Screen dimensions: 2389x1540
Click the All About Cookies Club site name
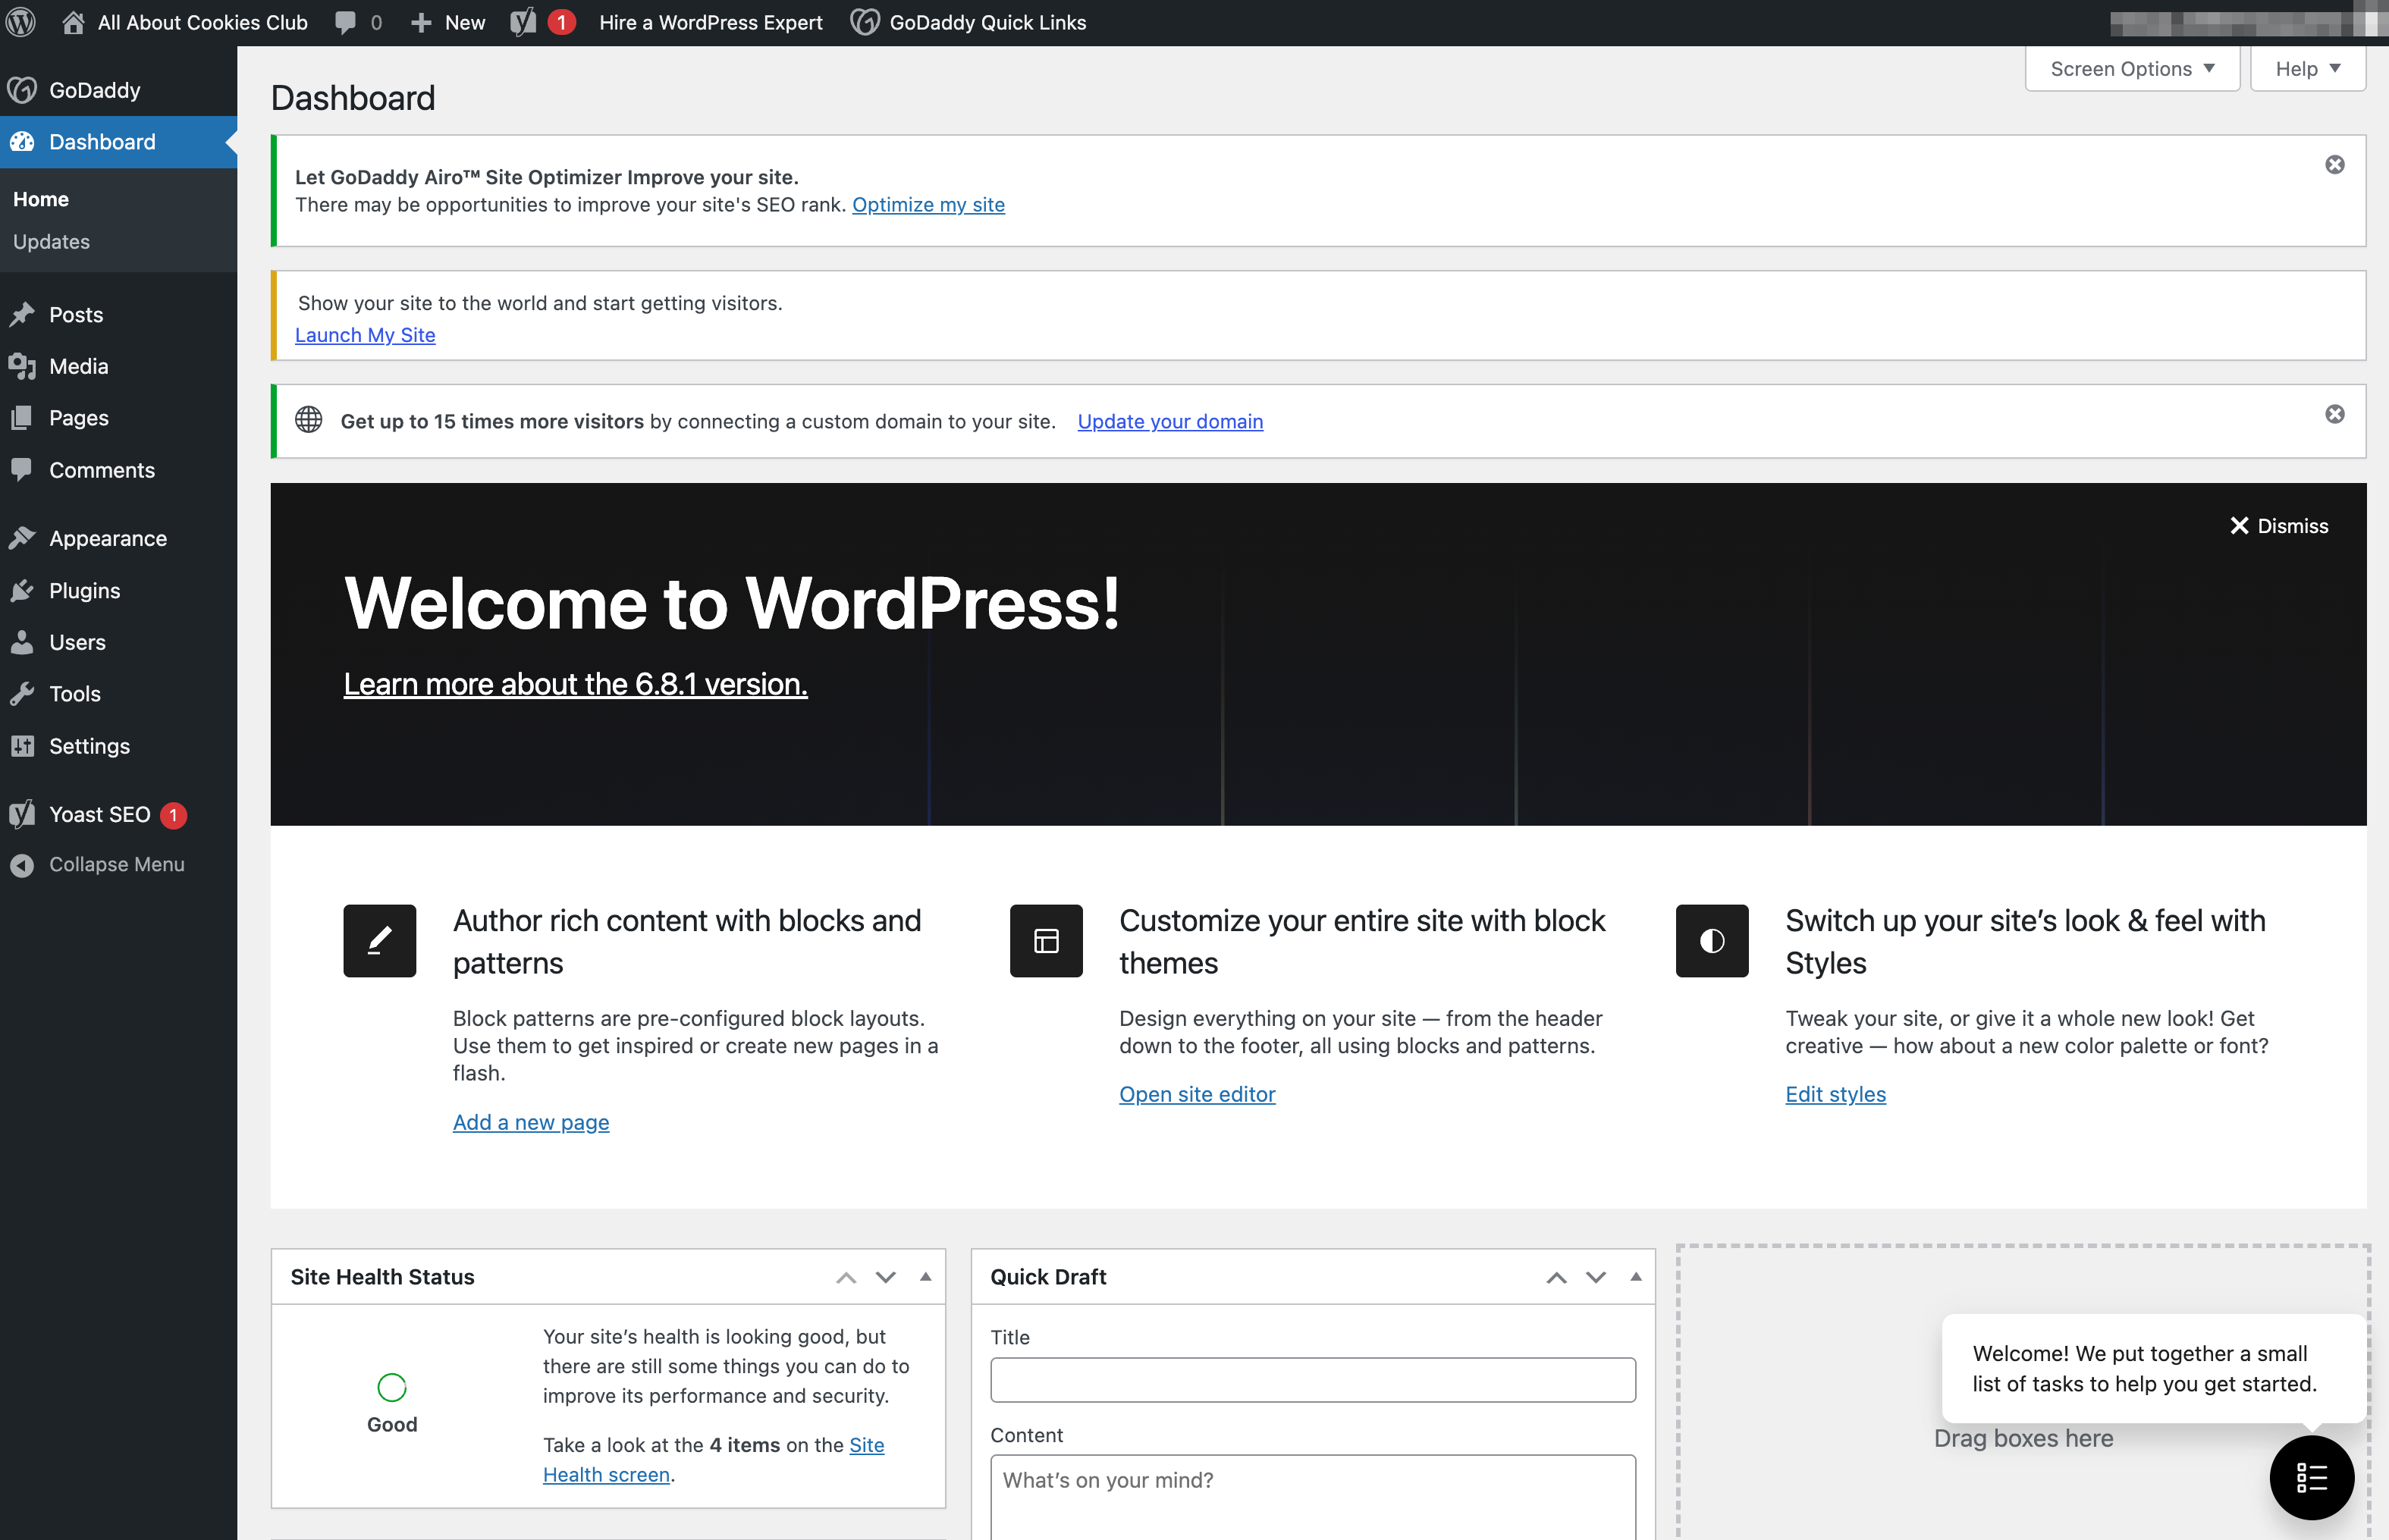coord(203,22)
